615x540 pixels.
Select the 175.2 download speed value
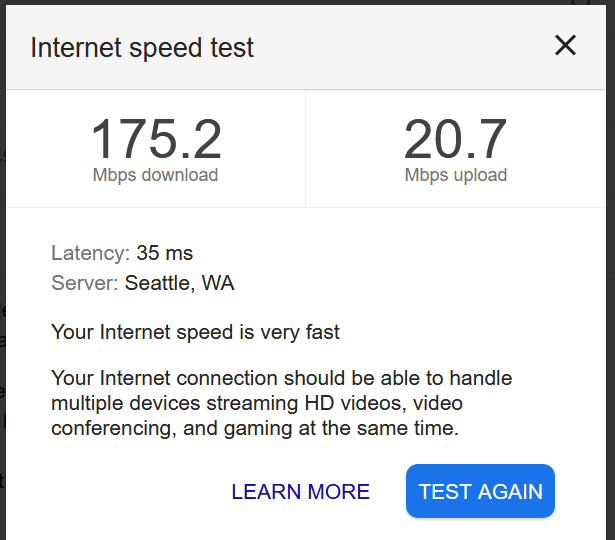[x=155, y=139]
